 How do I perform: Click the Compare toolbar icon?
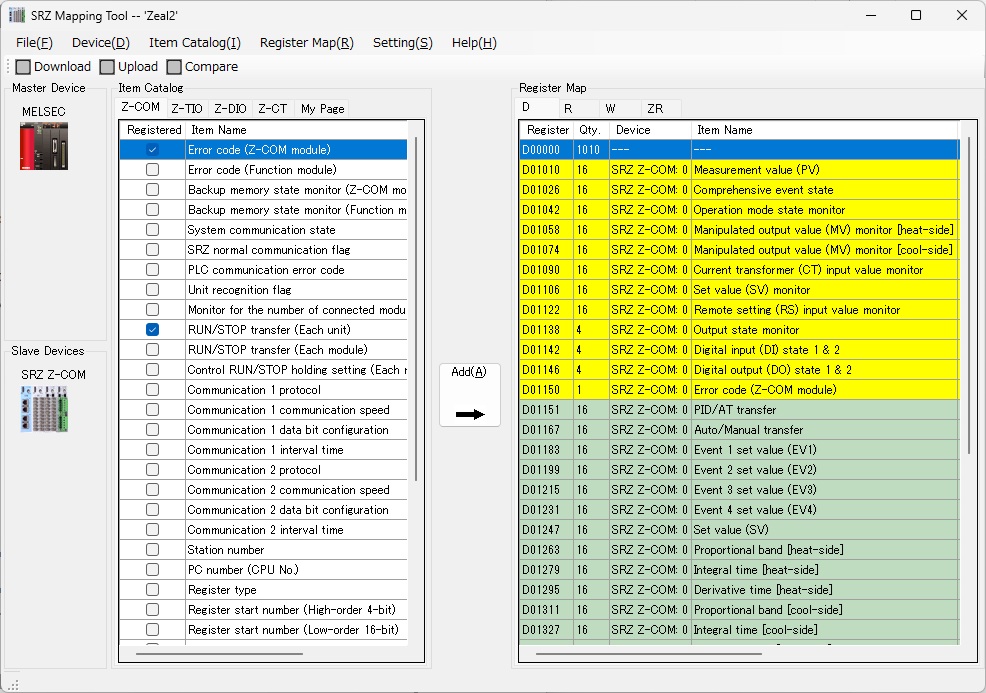tap(174, 67)
